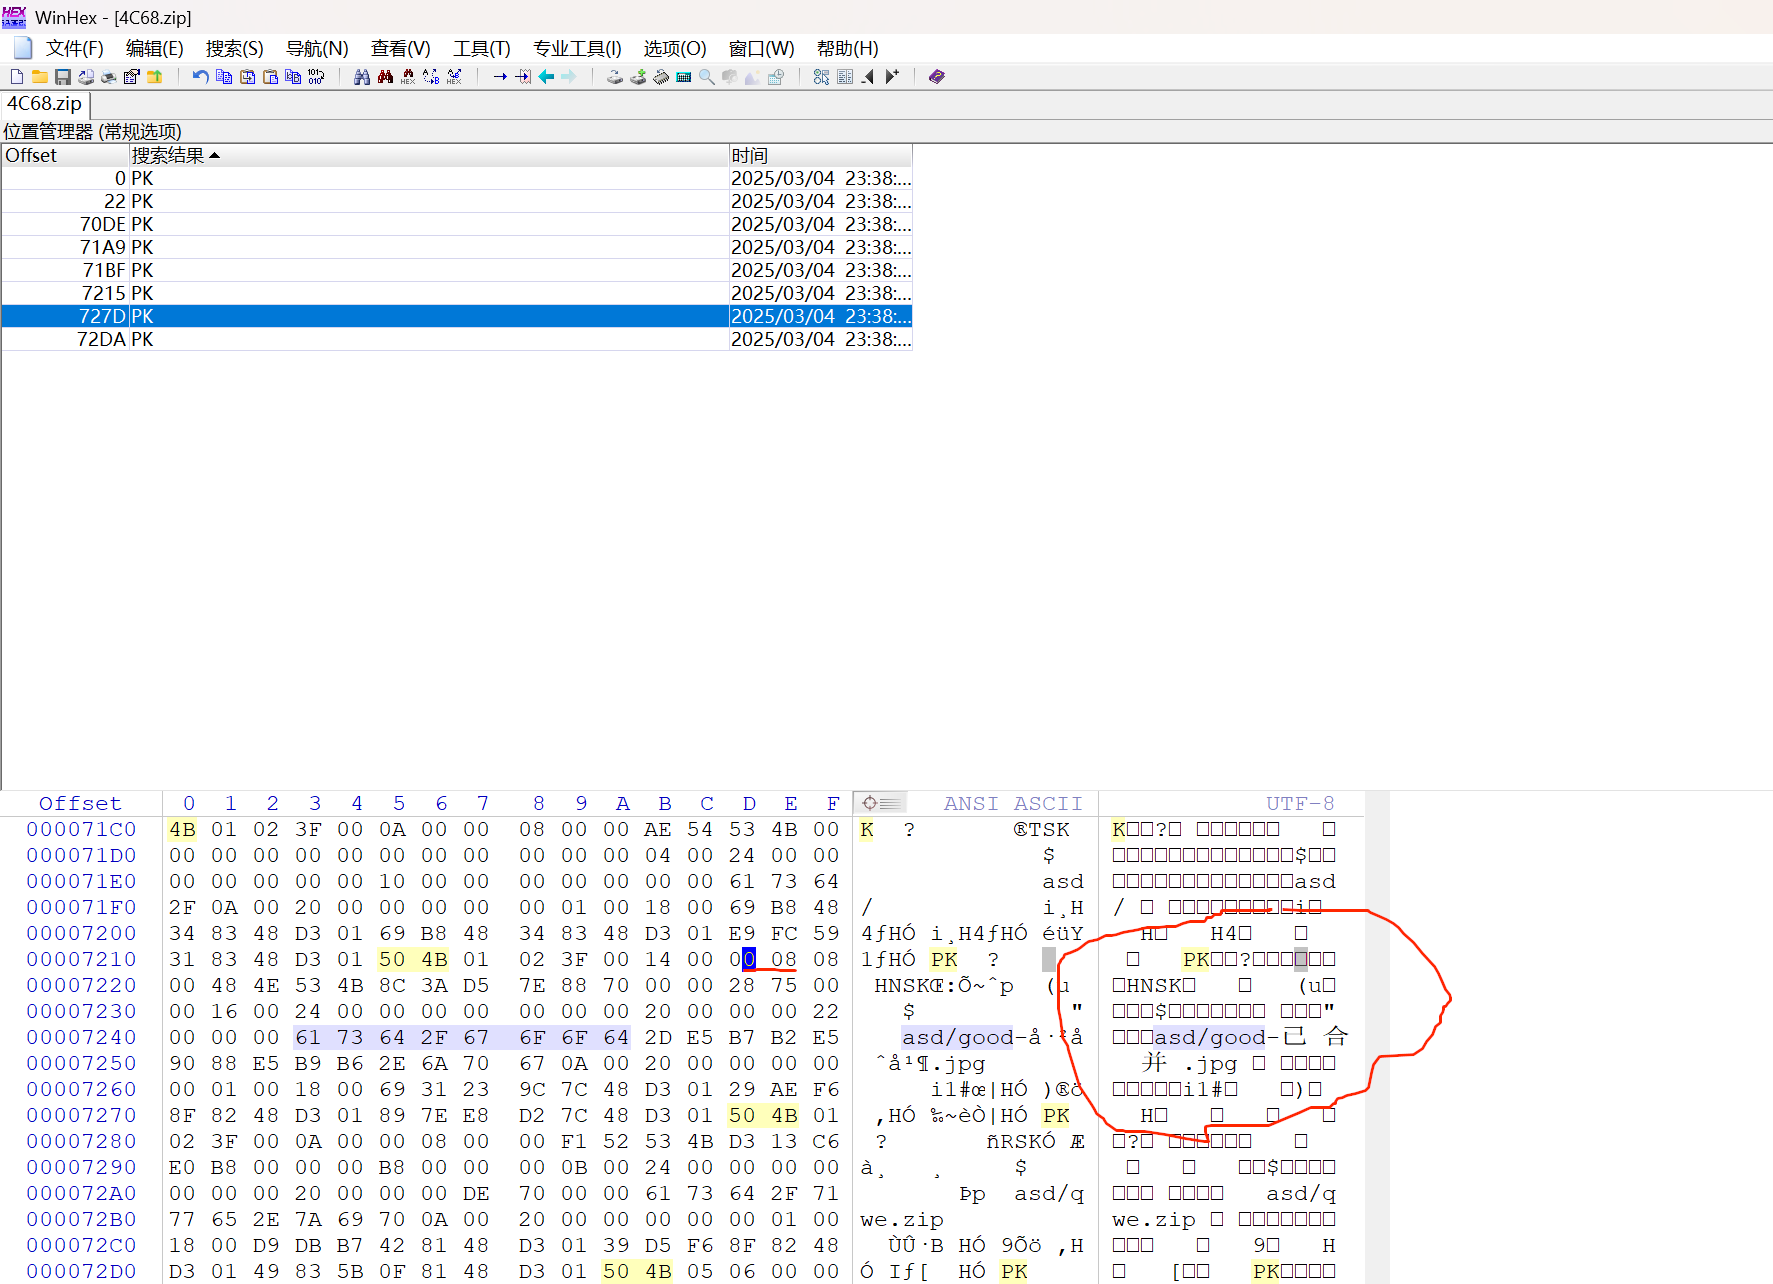
Task: Create a new file via toolbar icon
Action: [17, 77]
